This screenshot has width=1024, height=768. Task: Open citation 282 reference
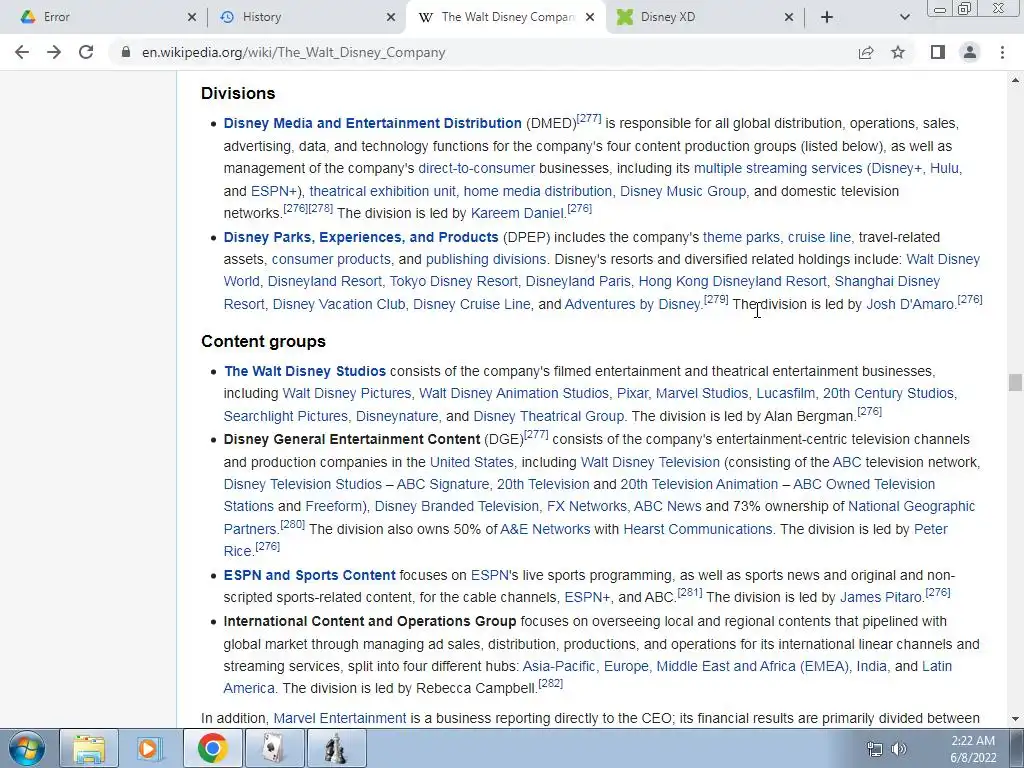point(551,683)
